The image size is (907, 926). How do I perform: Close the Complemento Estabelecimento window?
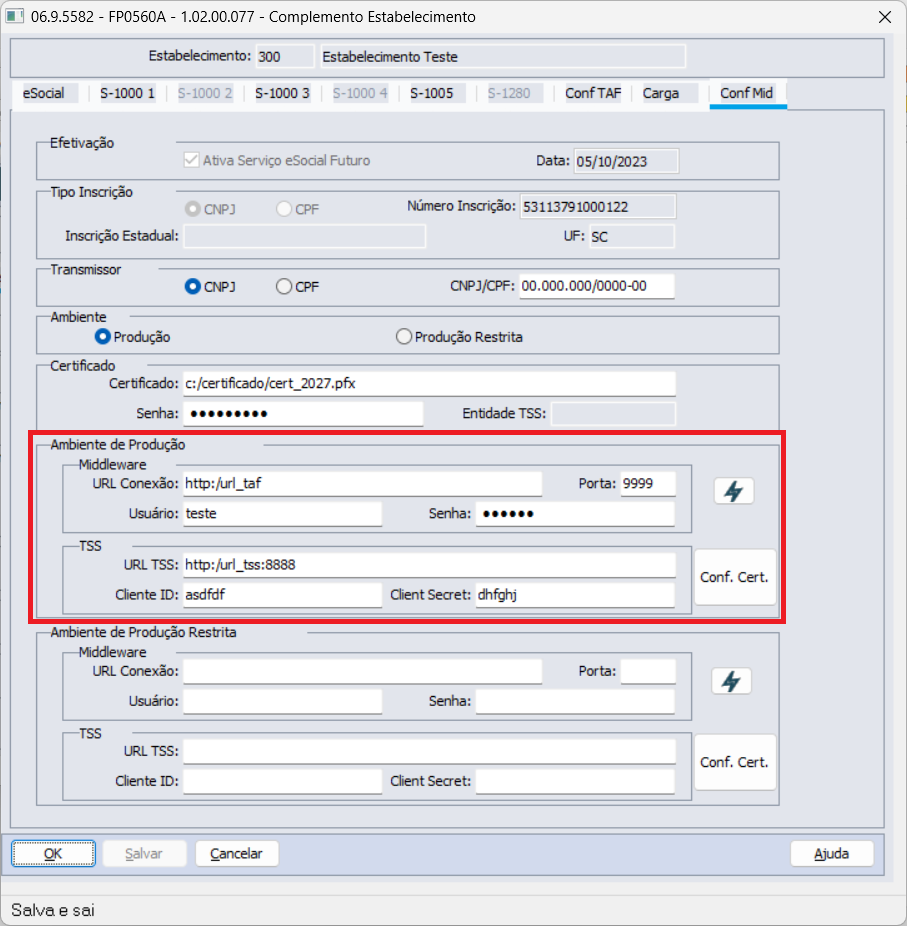coord(885,17)
